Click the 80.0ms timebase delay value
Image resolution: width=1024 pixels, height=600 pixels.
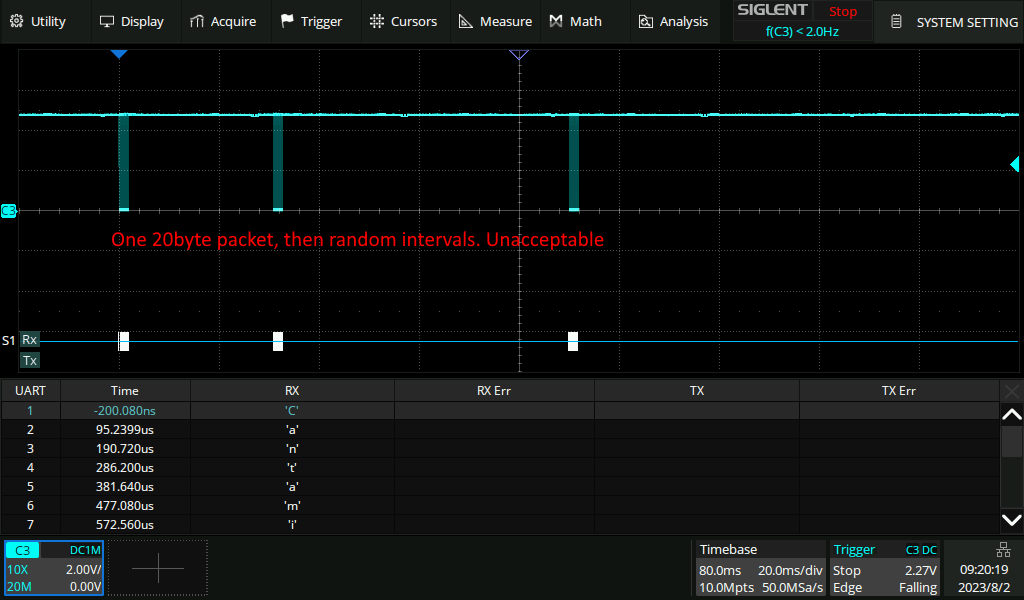pos(720,570)
